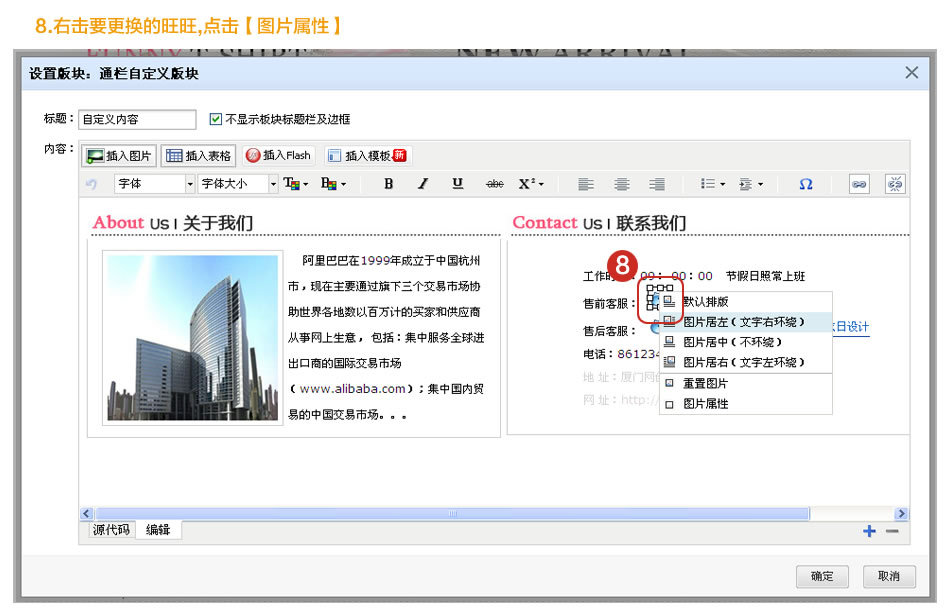Click the remove link icon

click(x=895, y=184)
